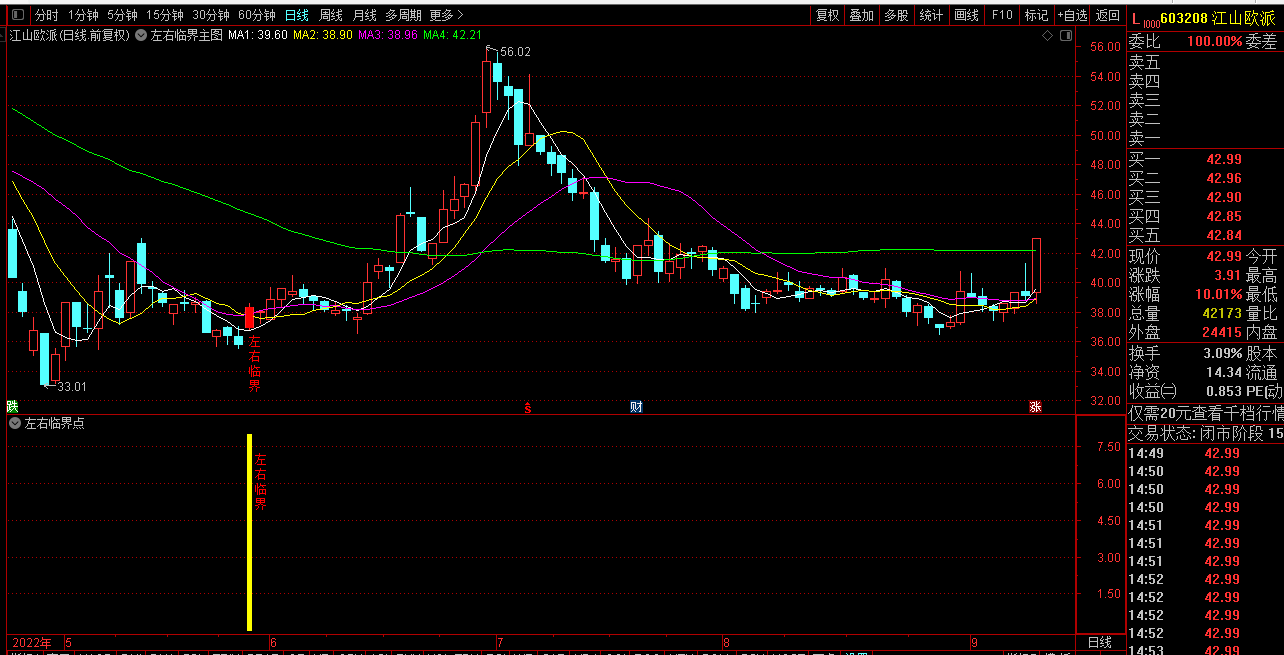Click the blue 财 financial marker

tap(636, 407)
